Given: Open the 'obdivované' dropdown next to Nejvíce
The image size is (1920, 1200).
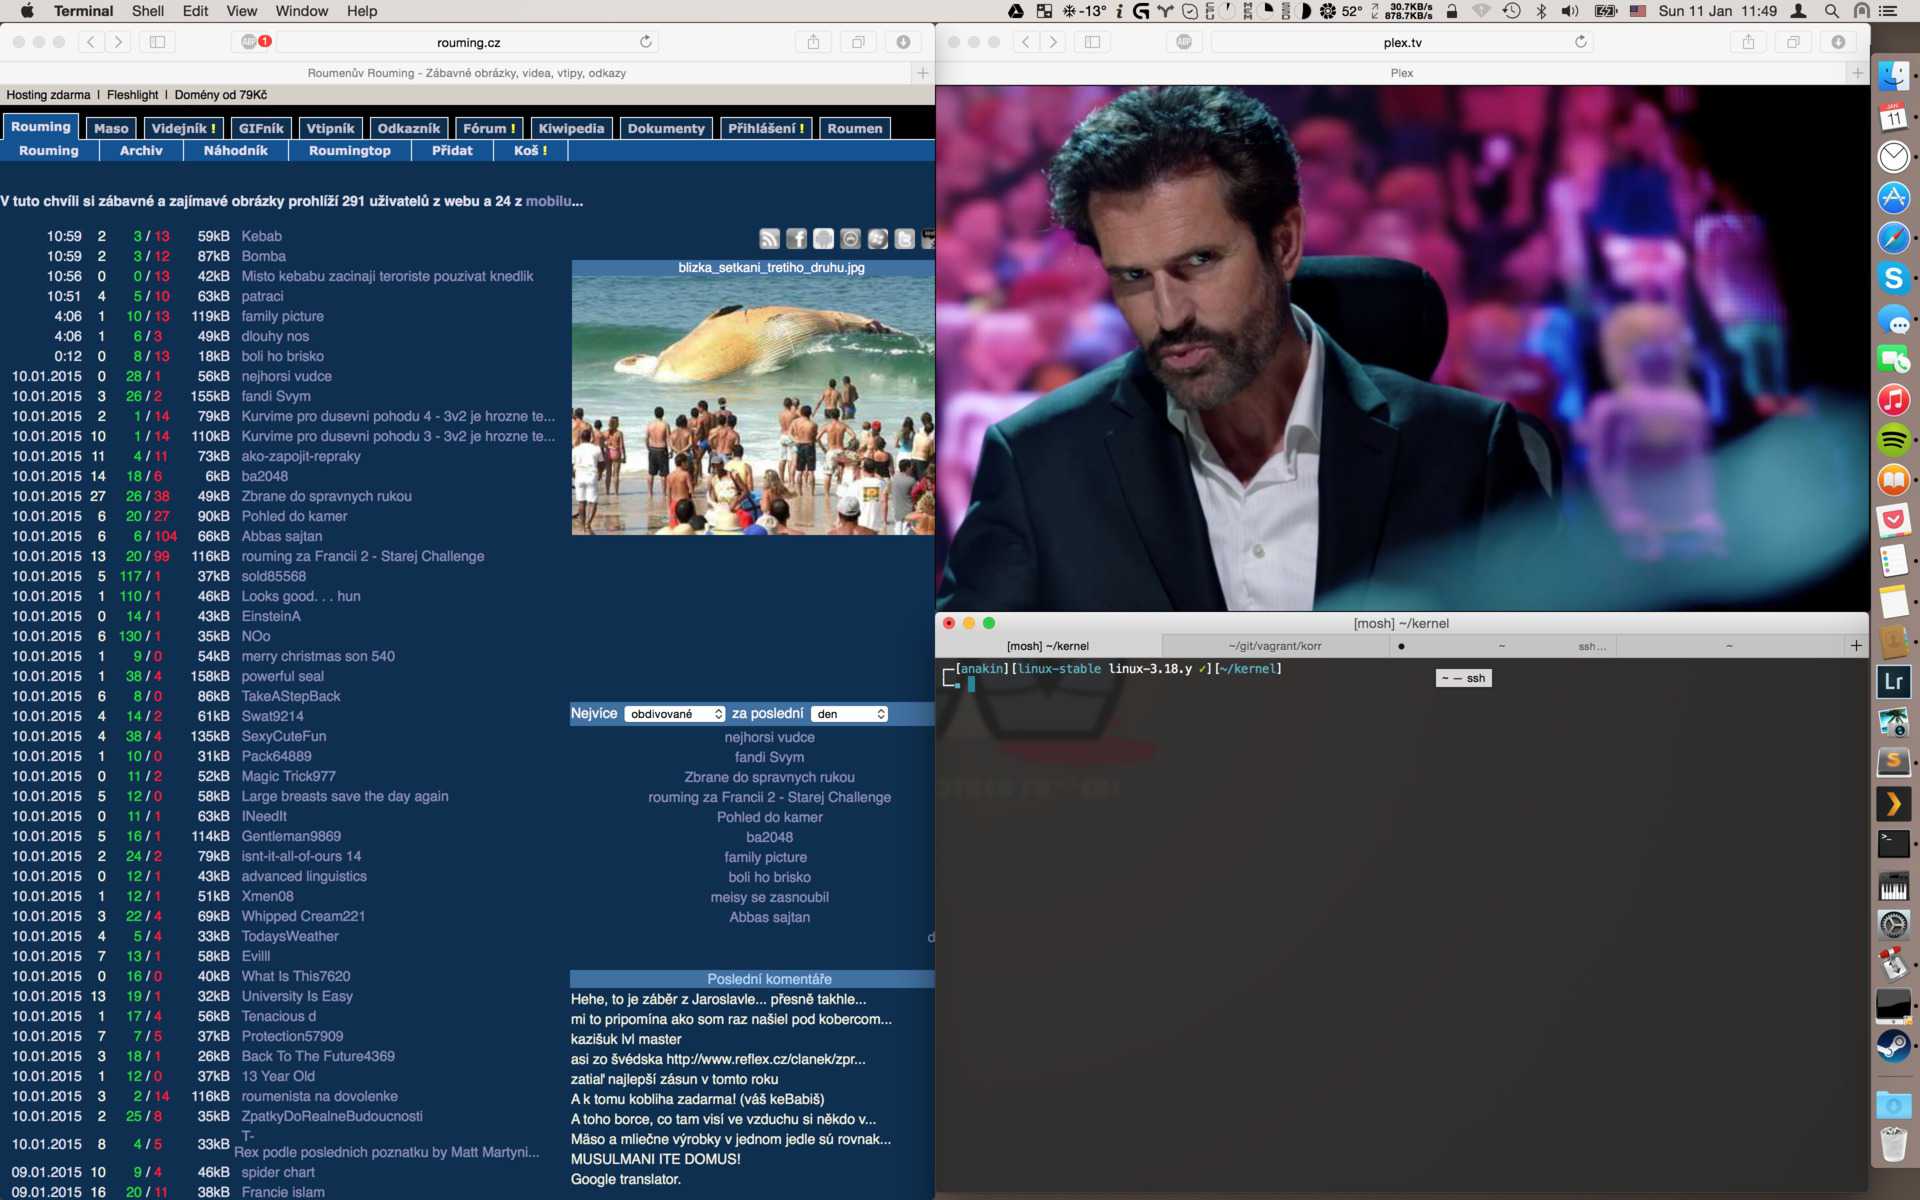Looking at the screenshot, I should coord(675,714).
